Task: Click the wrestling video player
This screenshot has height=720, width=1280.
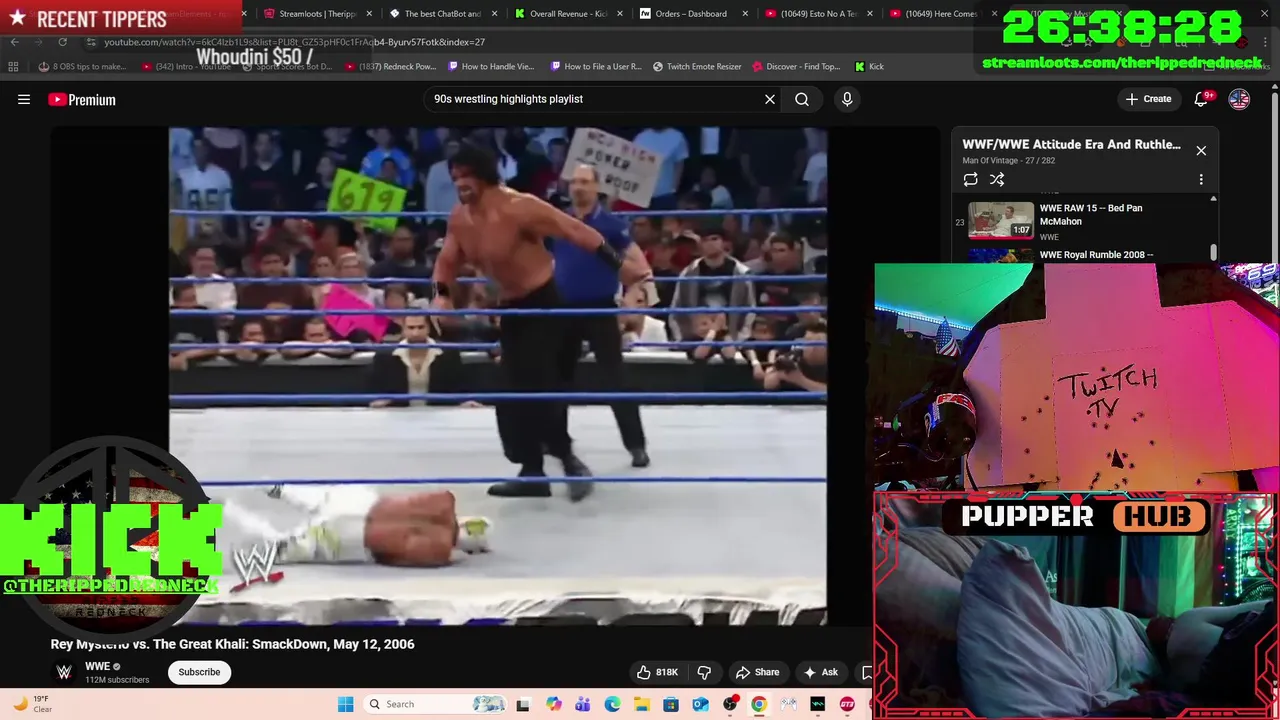Action: click(497, 376)
